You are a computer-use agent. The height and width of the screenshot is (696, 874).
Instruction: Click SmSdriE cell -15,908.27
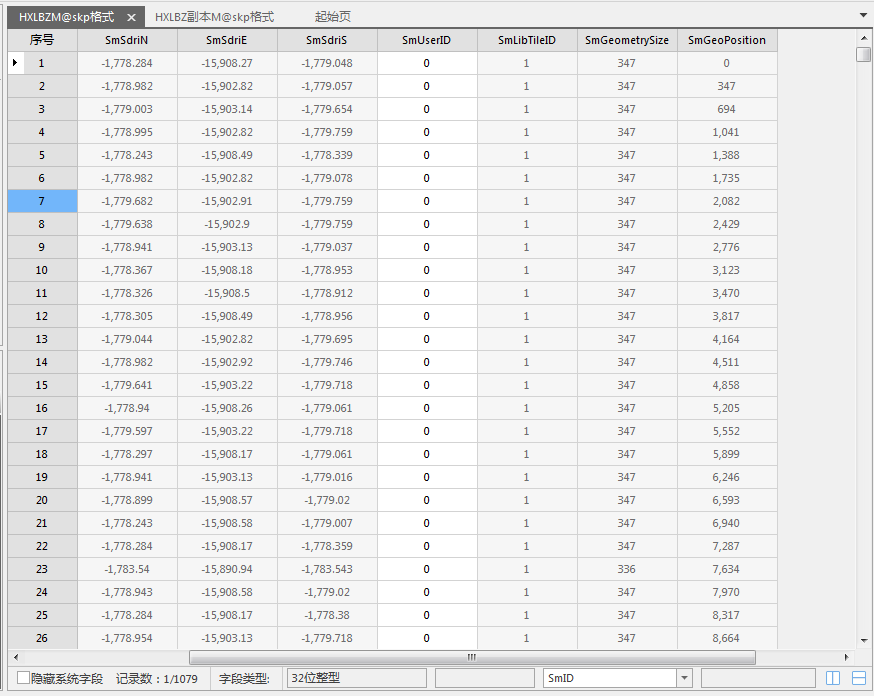(227, 63)
